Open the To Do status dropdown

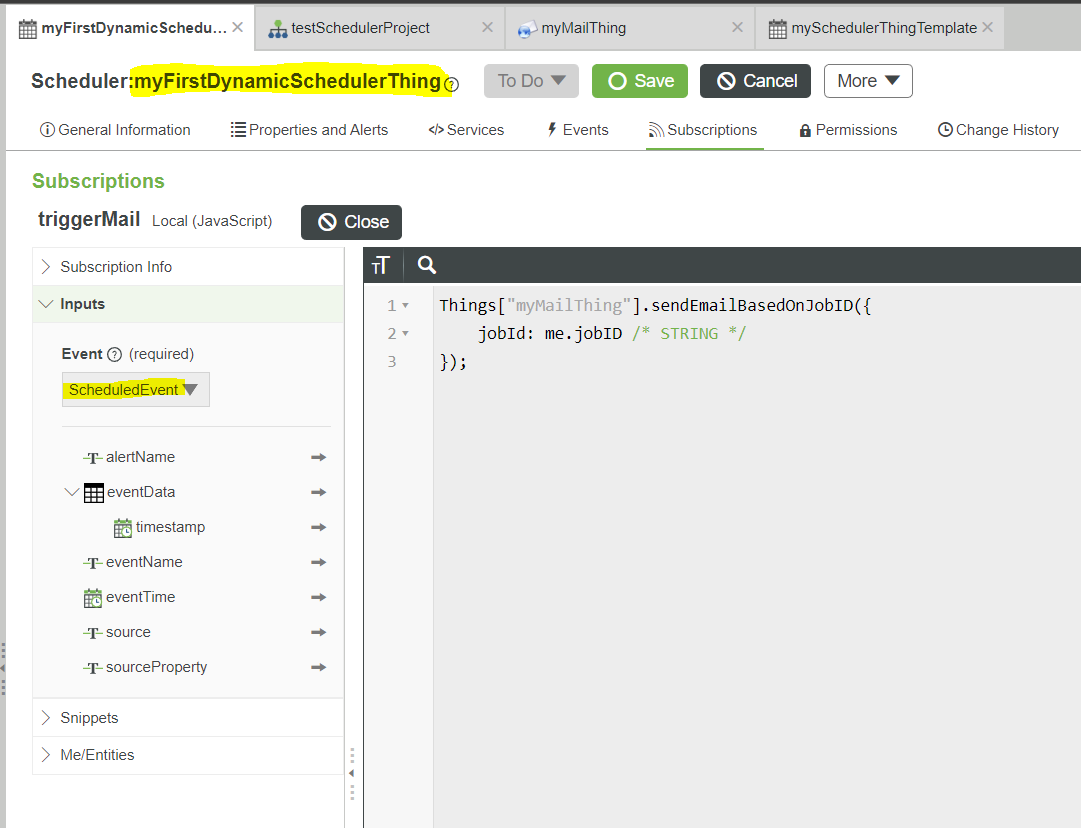(531, 81)
